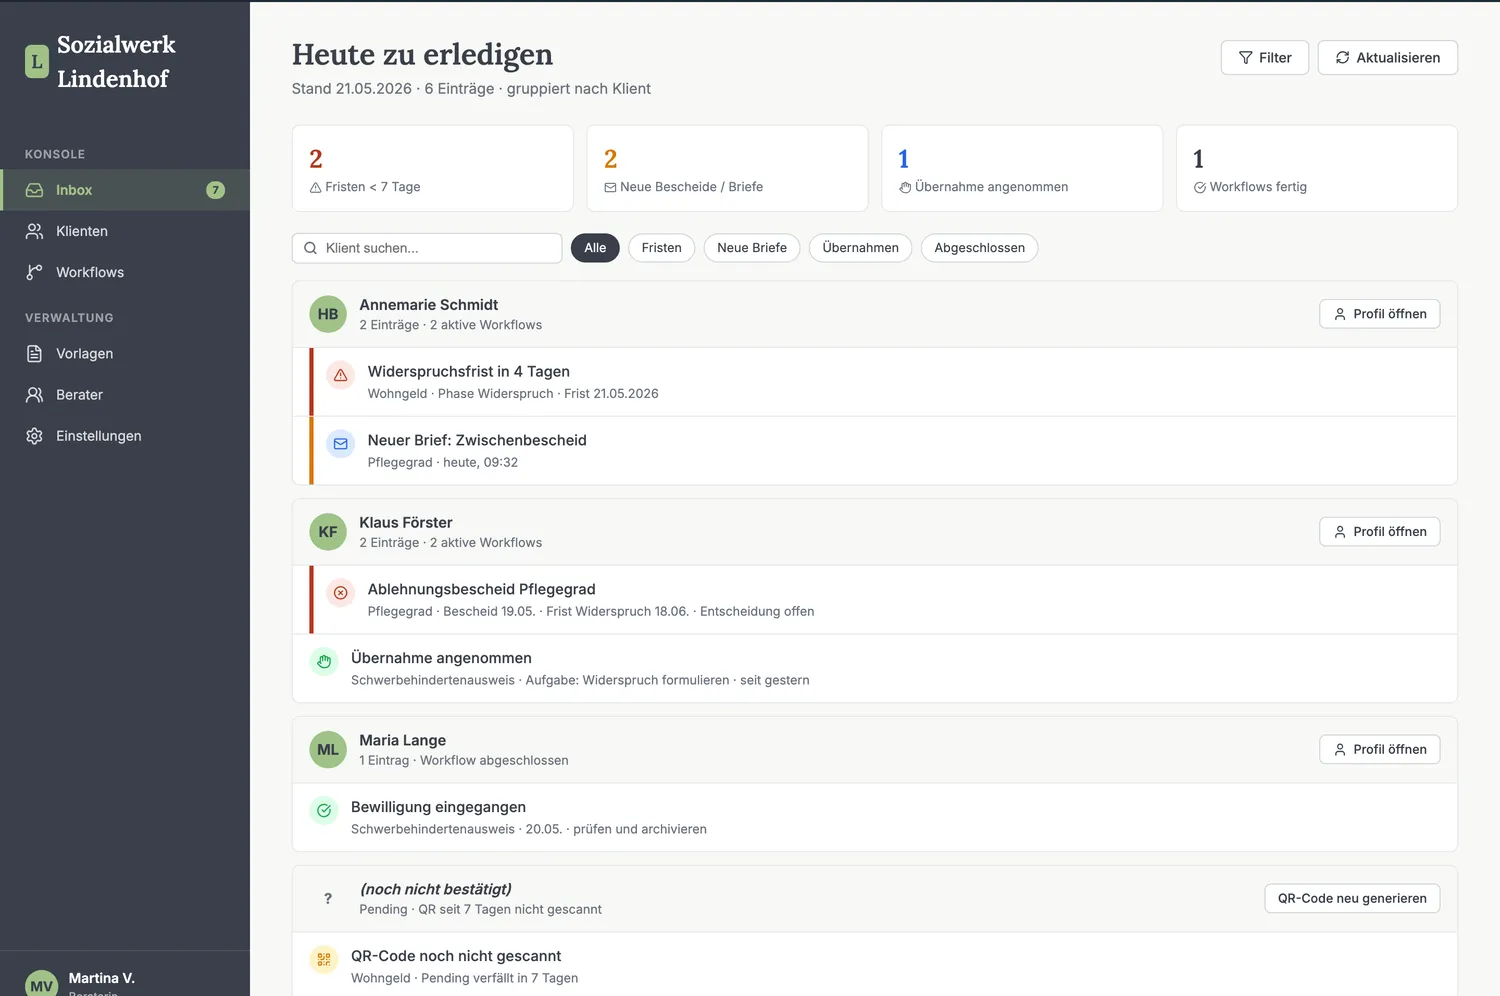Select the Übernahme angenommen card
This screenshot has width=1500, height=996.
(1022, 168)
